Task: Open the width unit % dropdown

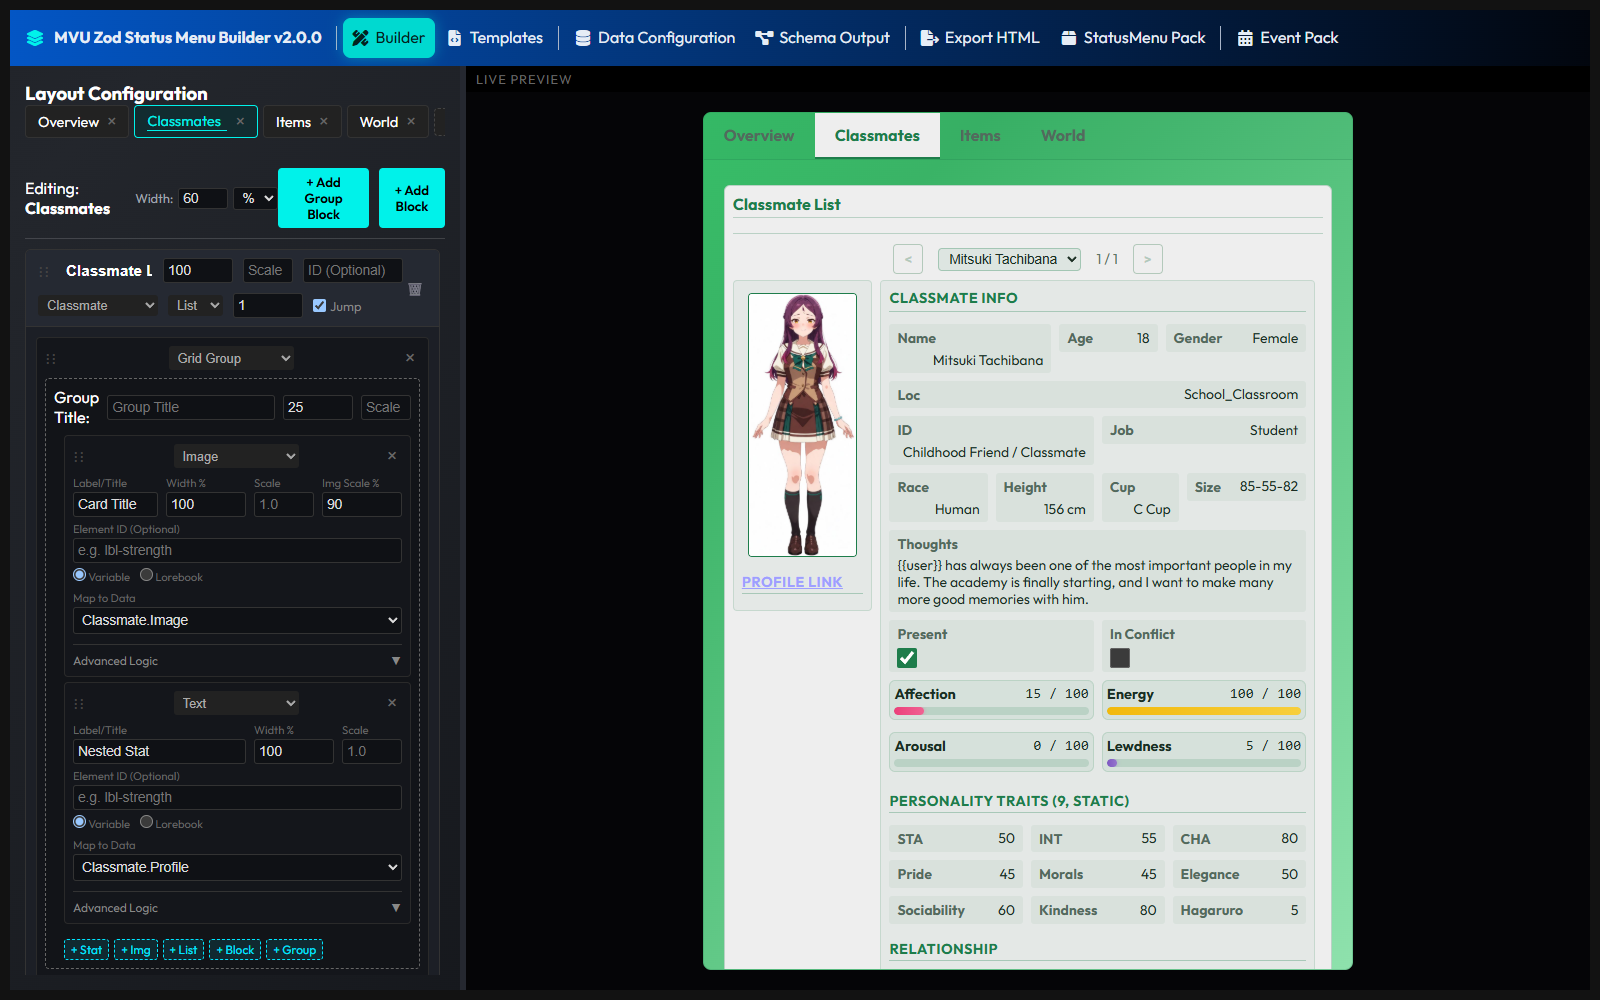Action: [x=257, y=198]
